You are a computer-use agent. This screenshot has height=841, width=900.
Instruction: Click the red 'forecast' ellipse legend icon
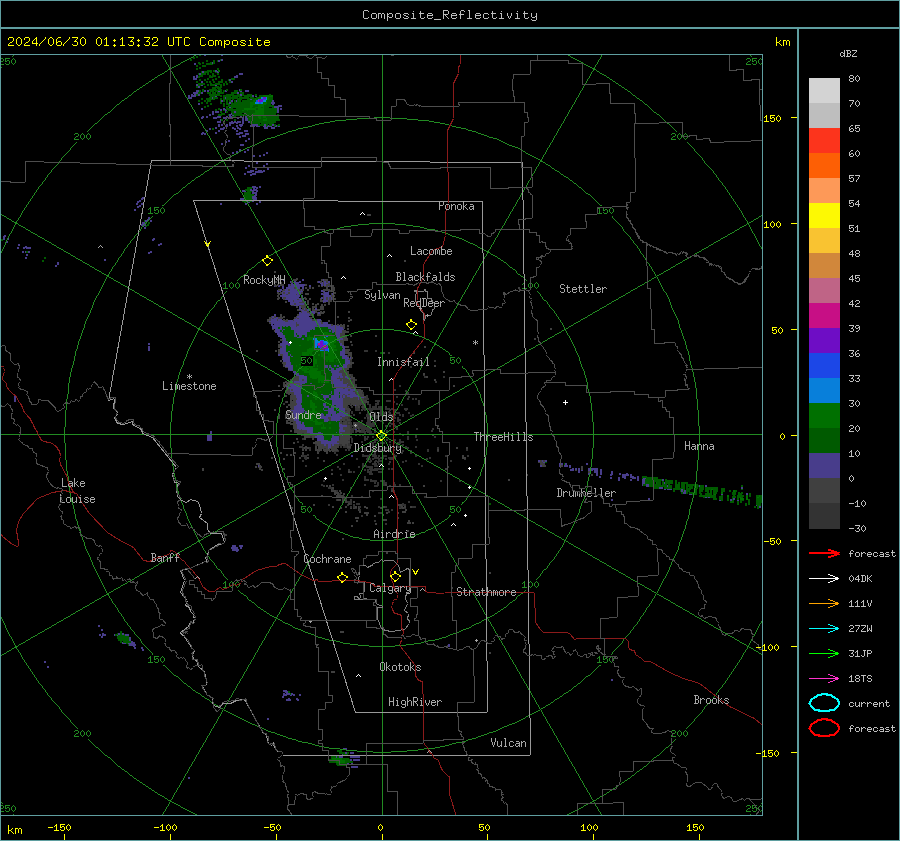(824, 728)
